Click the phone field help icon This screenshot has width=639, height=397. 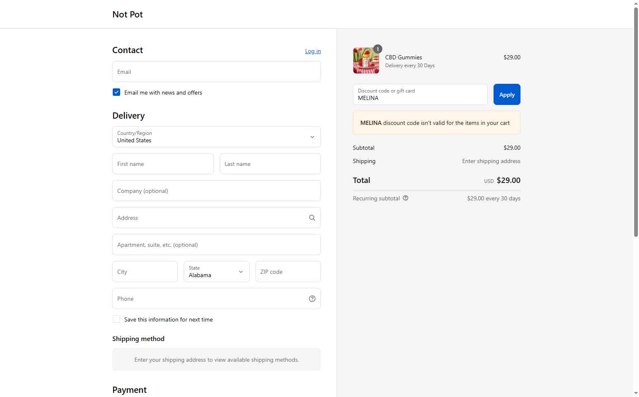[x=312, y=299]
